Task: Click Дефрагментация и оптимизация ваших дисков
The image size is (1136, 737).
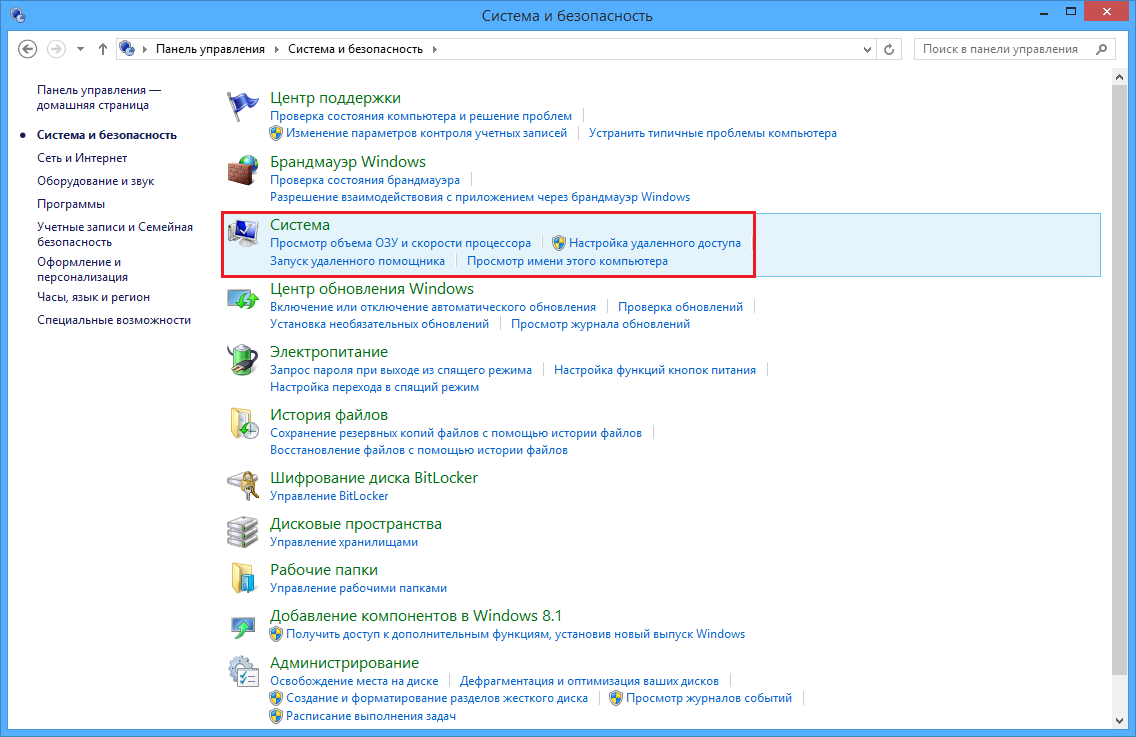Action: 589,681
